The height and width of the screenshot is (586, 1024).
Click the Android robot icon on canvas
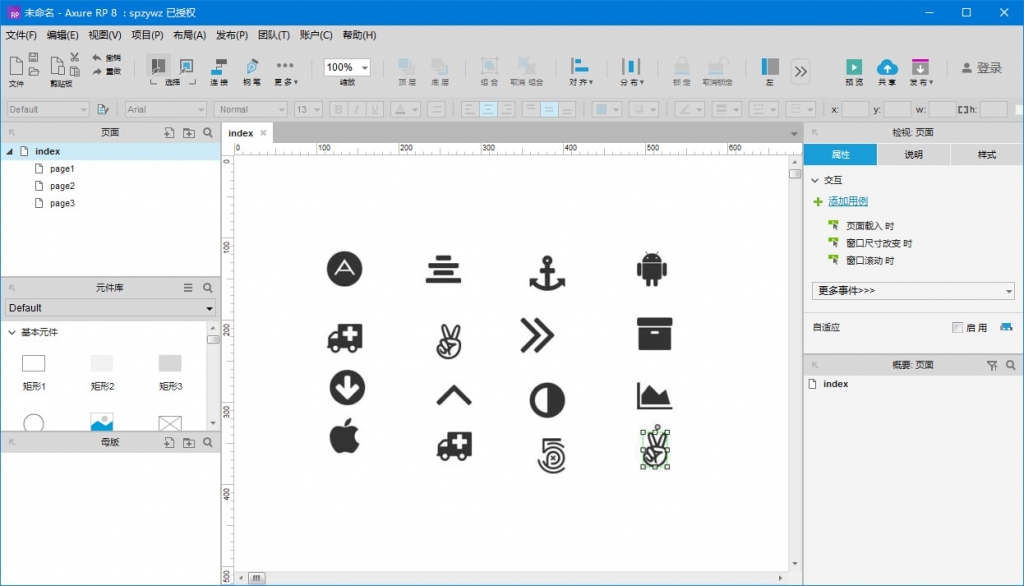point(652,269)
